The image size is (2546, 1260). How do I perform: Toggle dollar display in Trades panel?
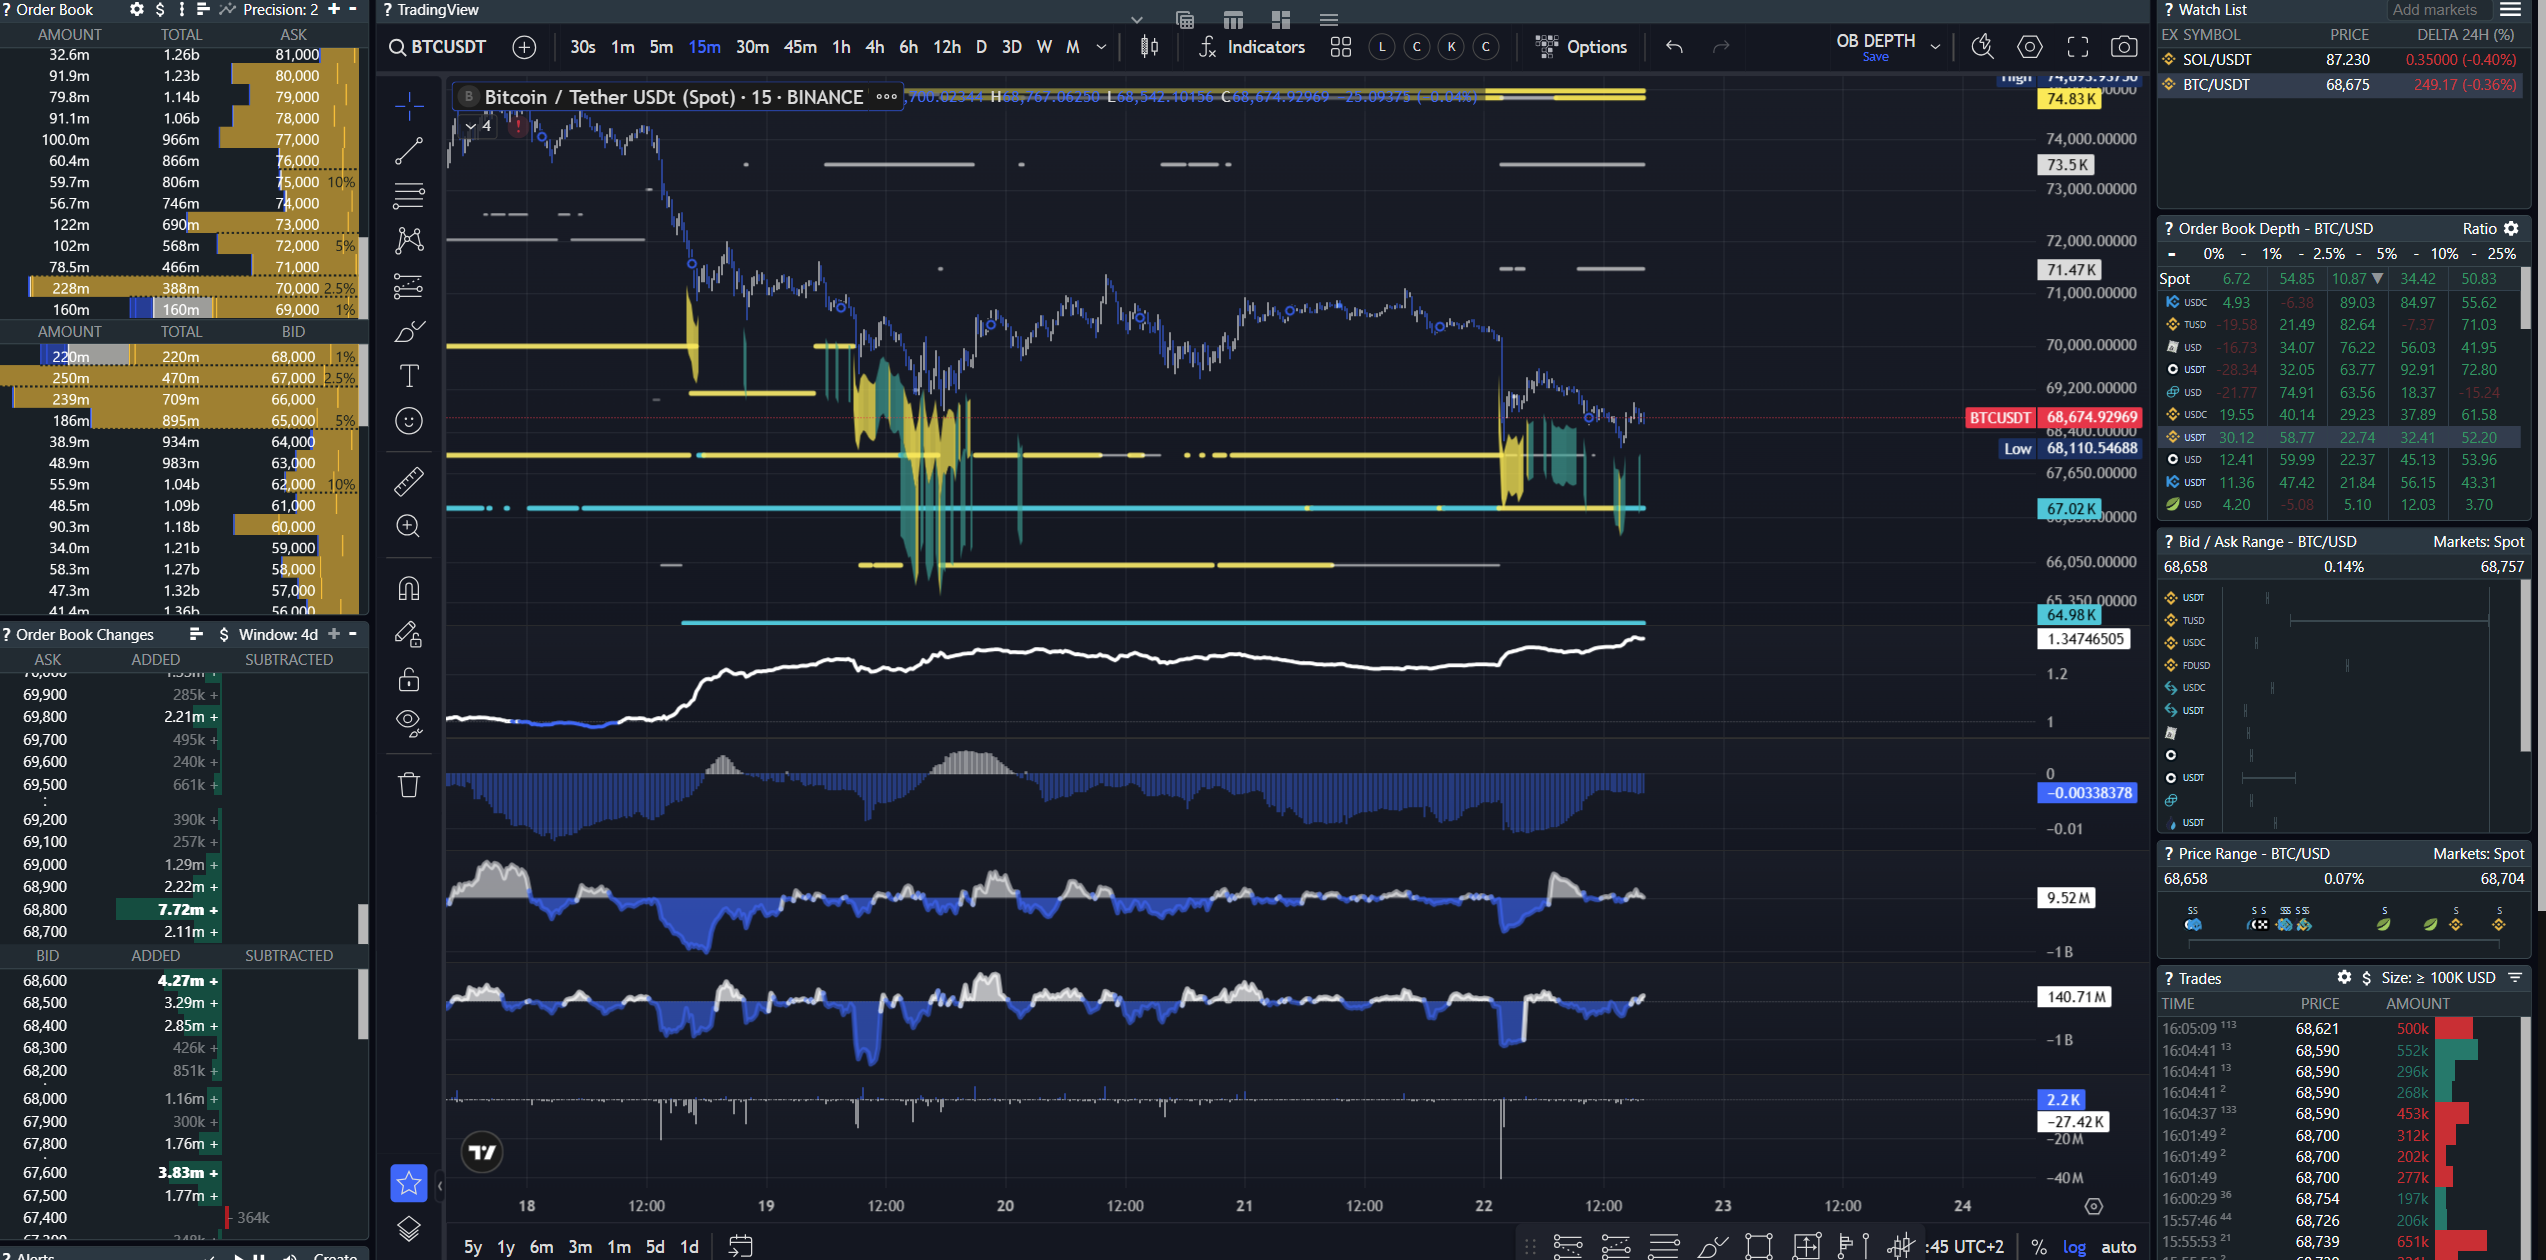[2366, 978]
